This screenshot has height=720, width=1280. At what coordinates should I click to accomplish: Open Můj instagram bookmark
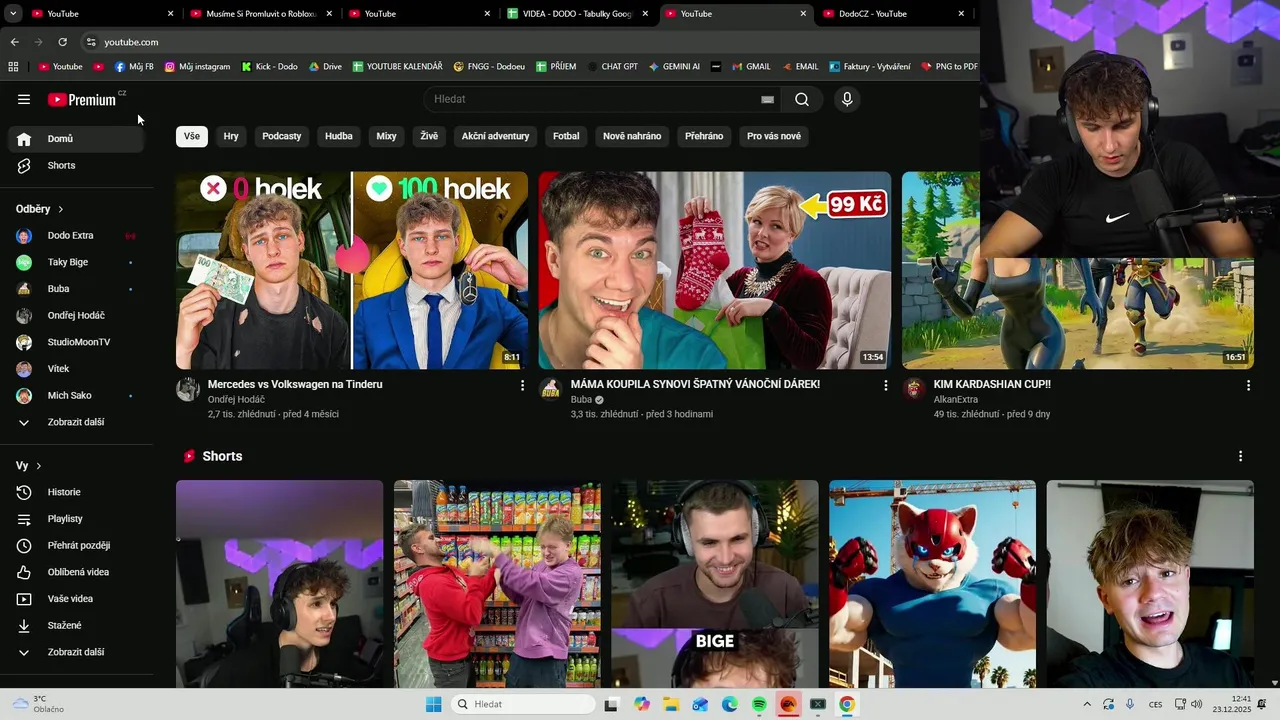(x=197, y=67)
